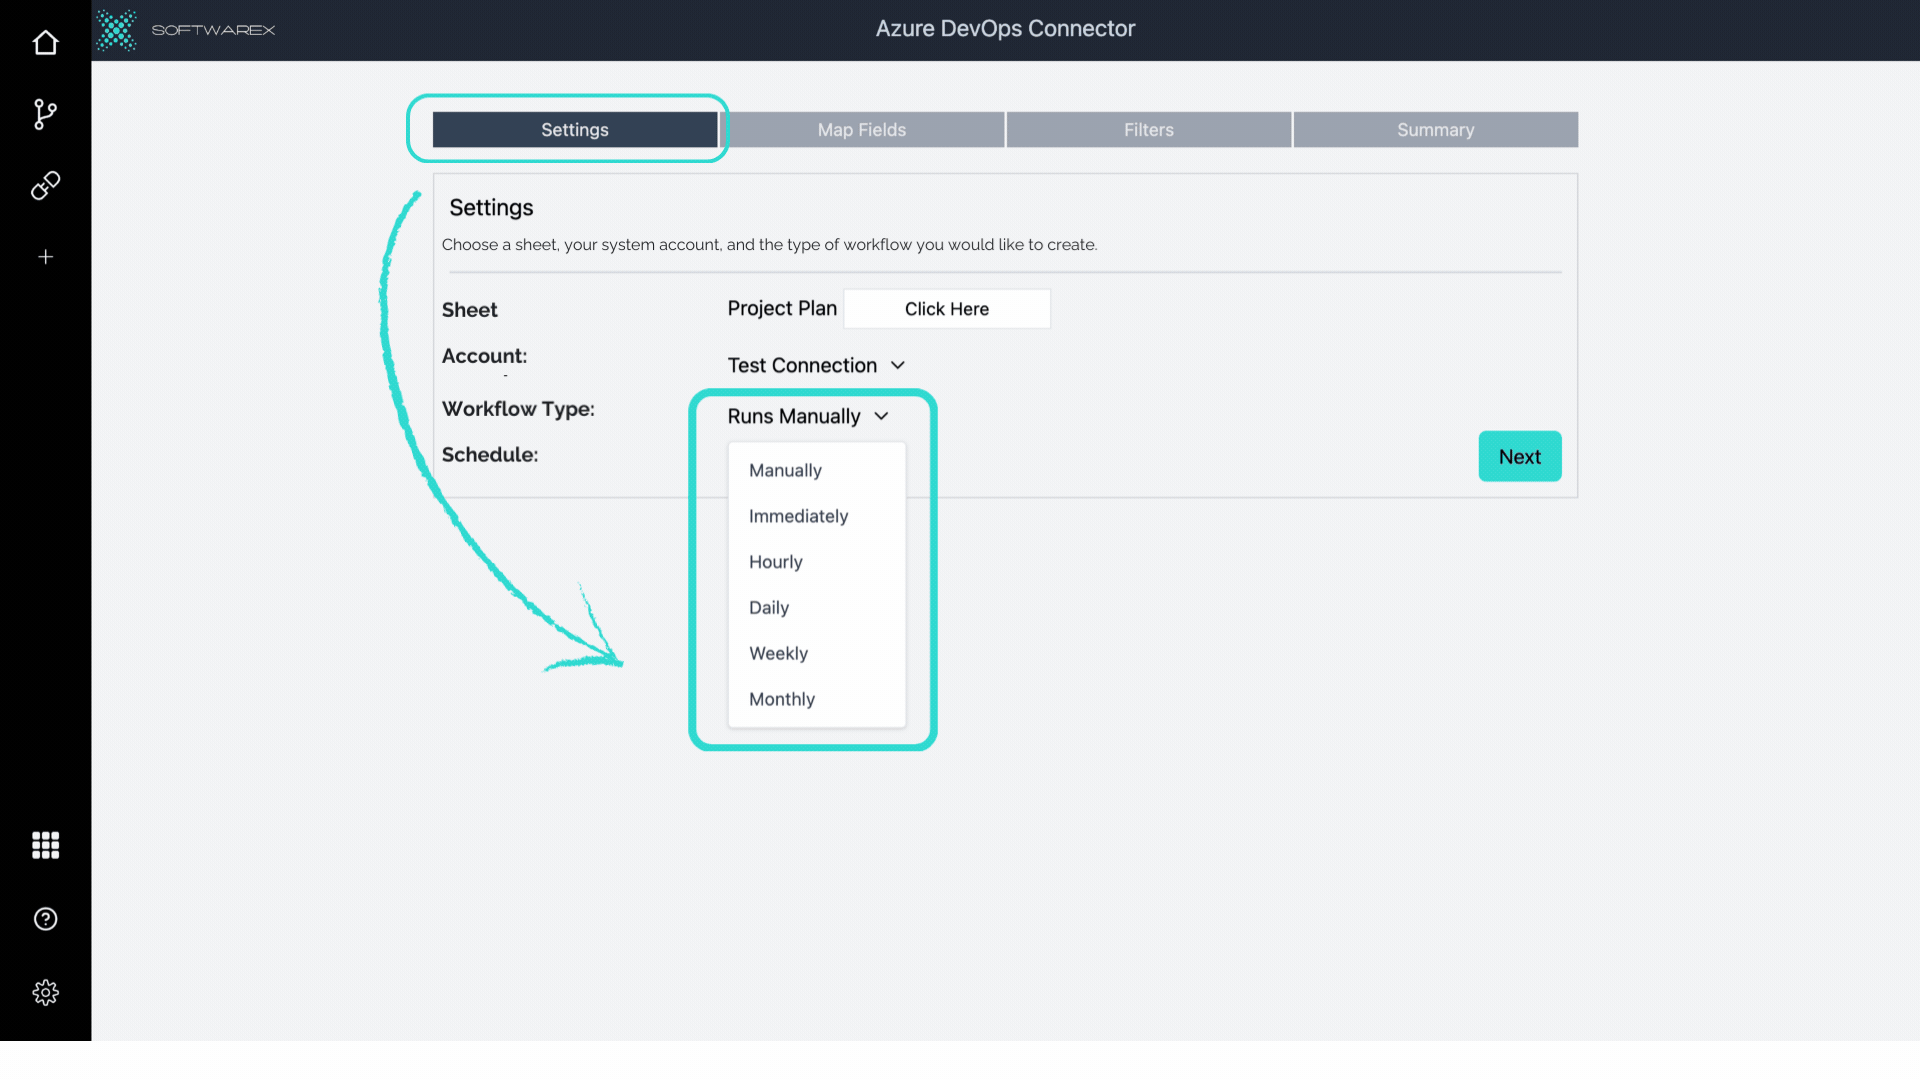1920x1080 pixels.
Task: Choose the Weekly schedule option
Action: 817,654
